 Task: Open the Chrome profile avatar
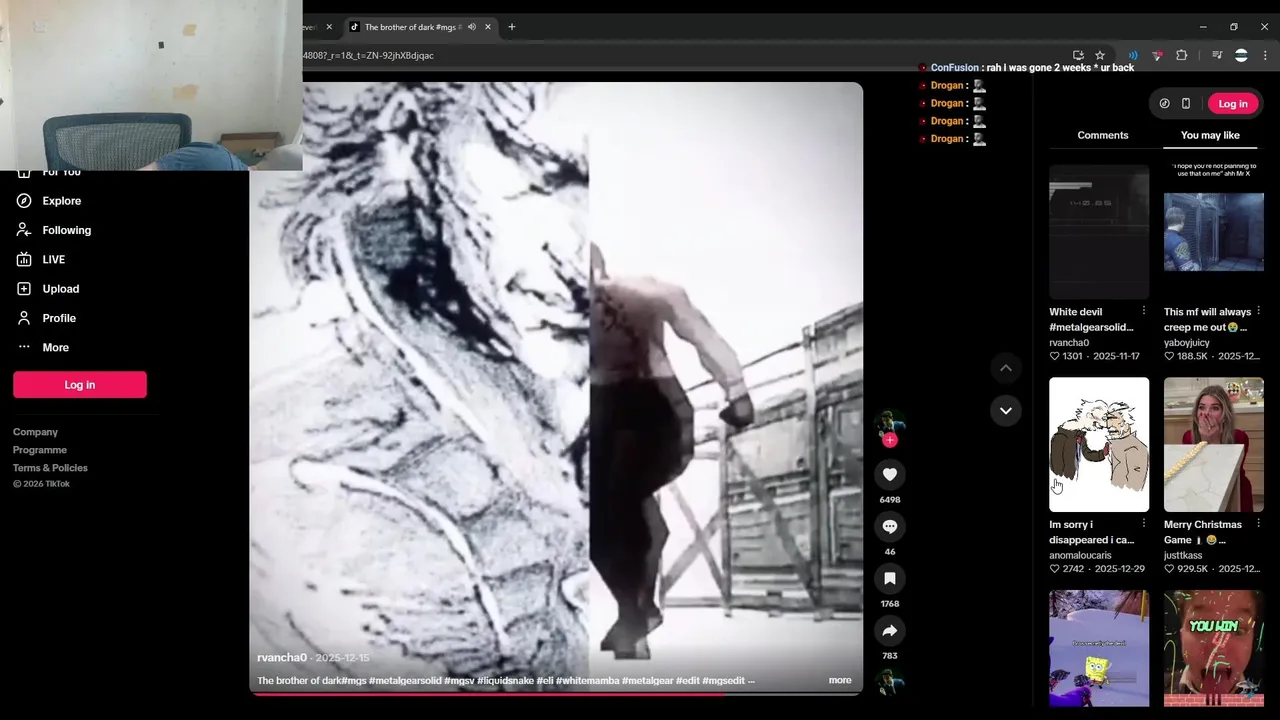coord(1241,56)
